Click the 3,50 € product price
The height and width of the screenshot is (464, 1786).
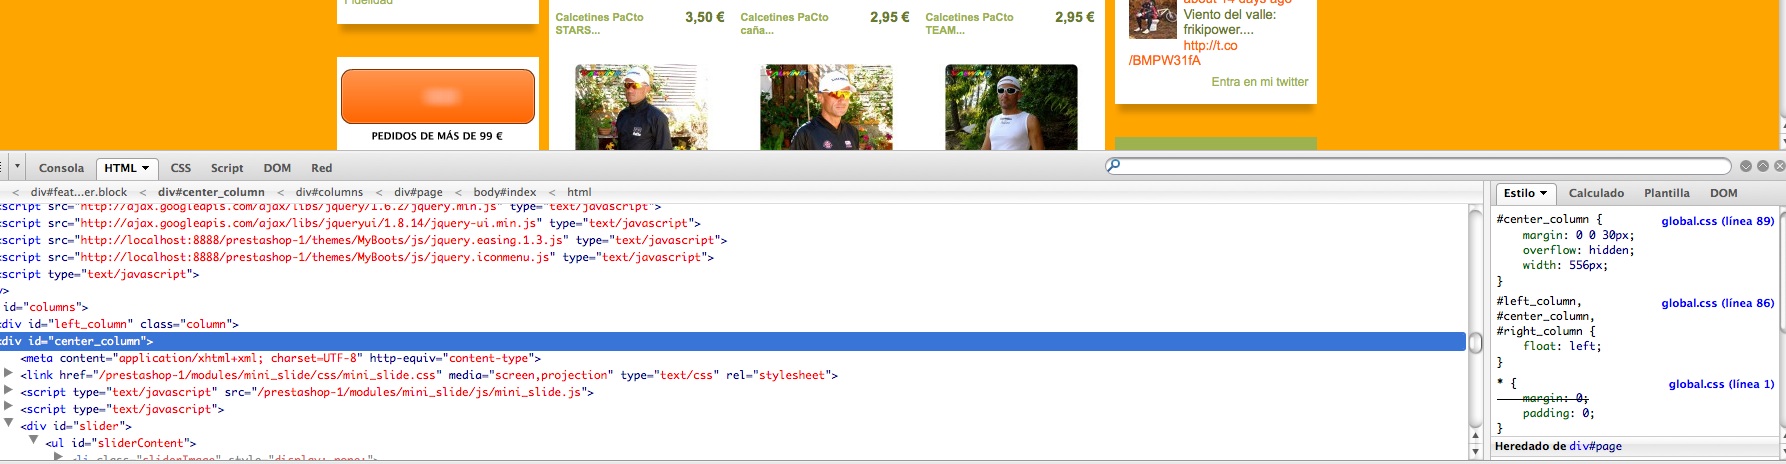pos(704,17)
